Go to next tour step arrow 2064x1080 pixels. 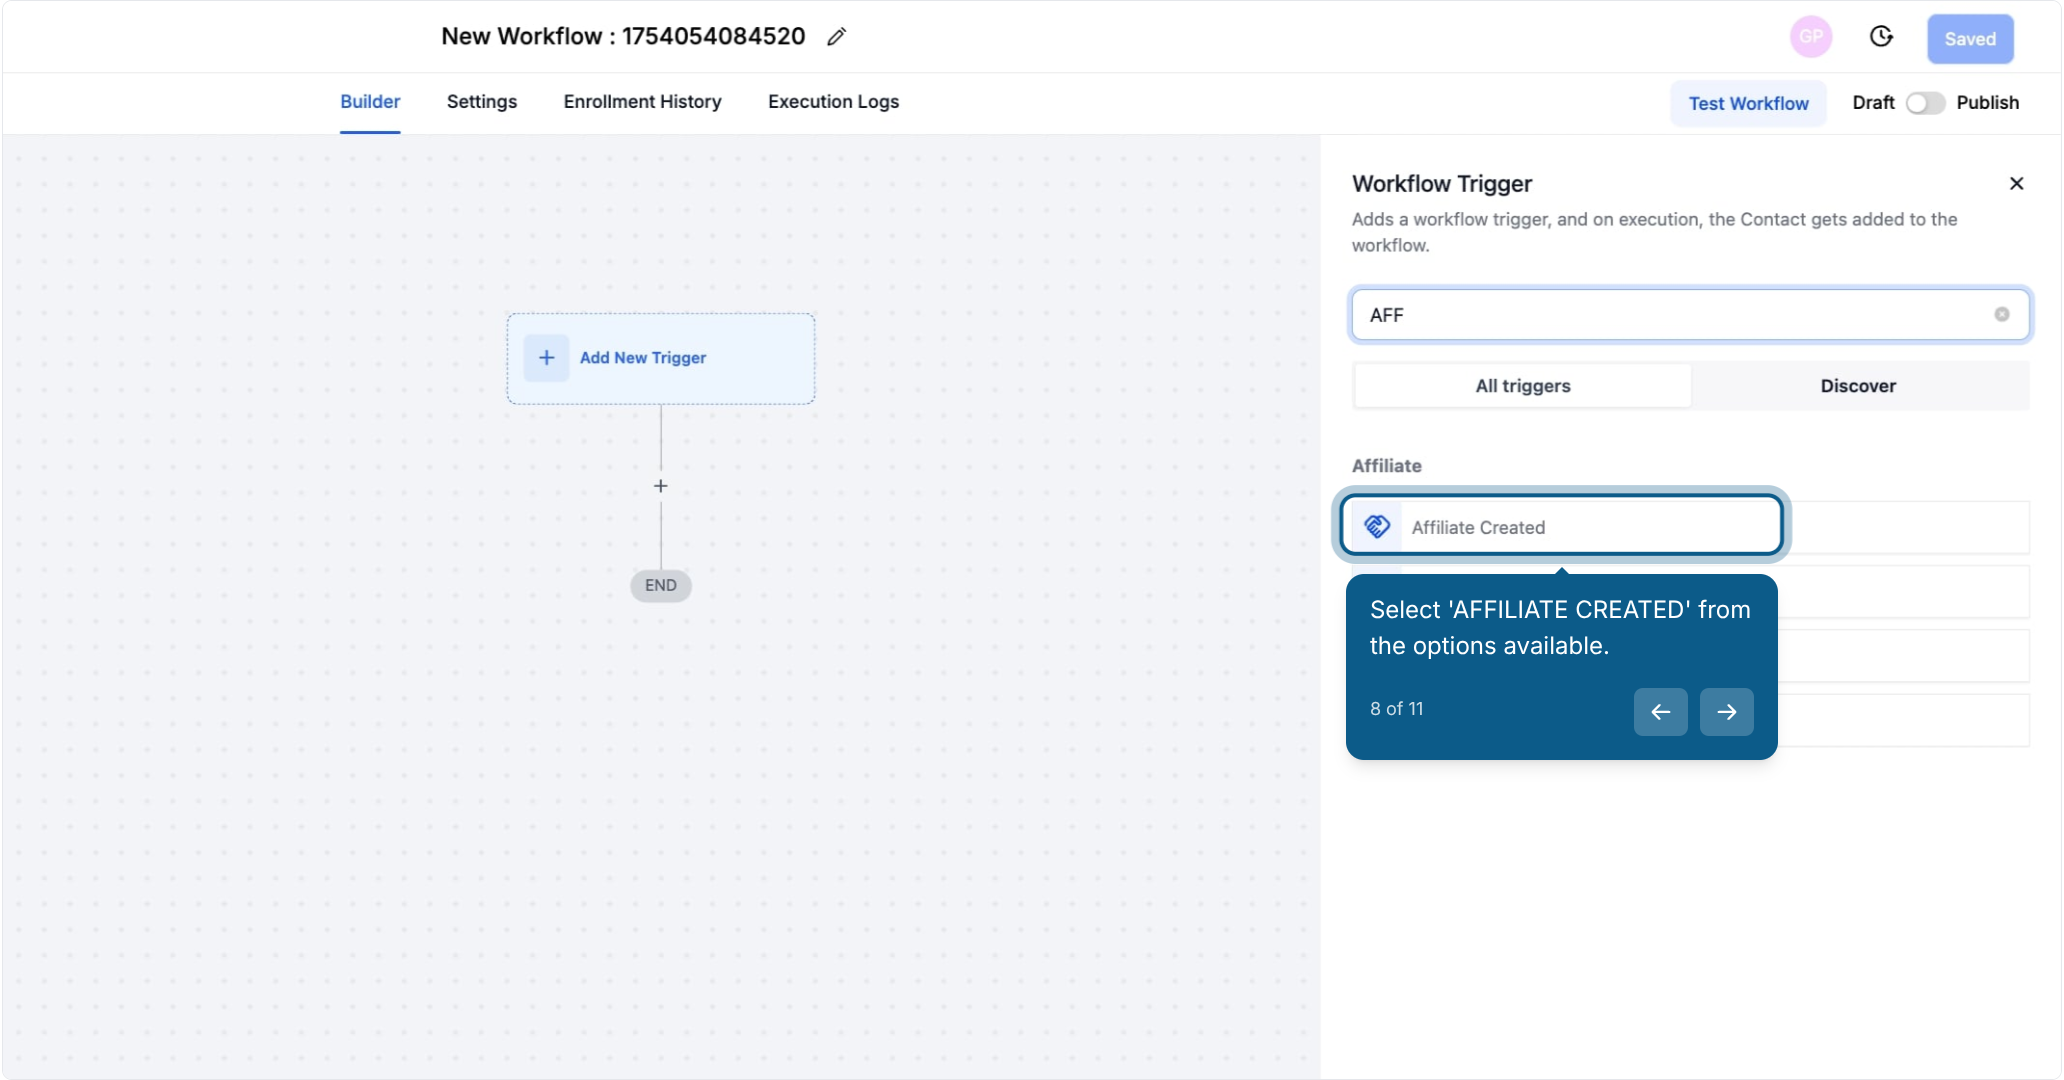click(1726, 711)
